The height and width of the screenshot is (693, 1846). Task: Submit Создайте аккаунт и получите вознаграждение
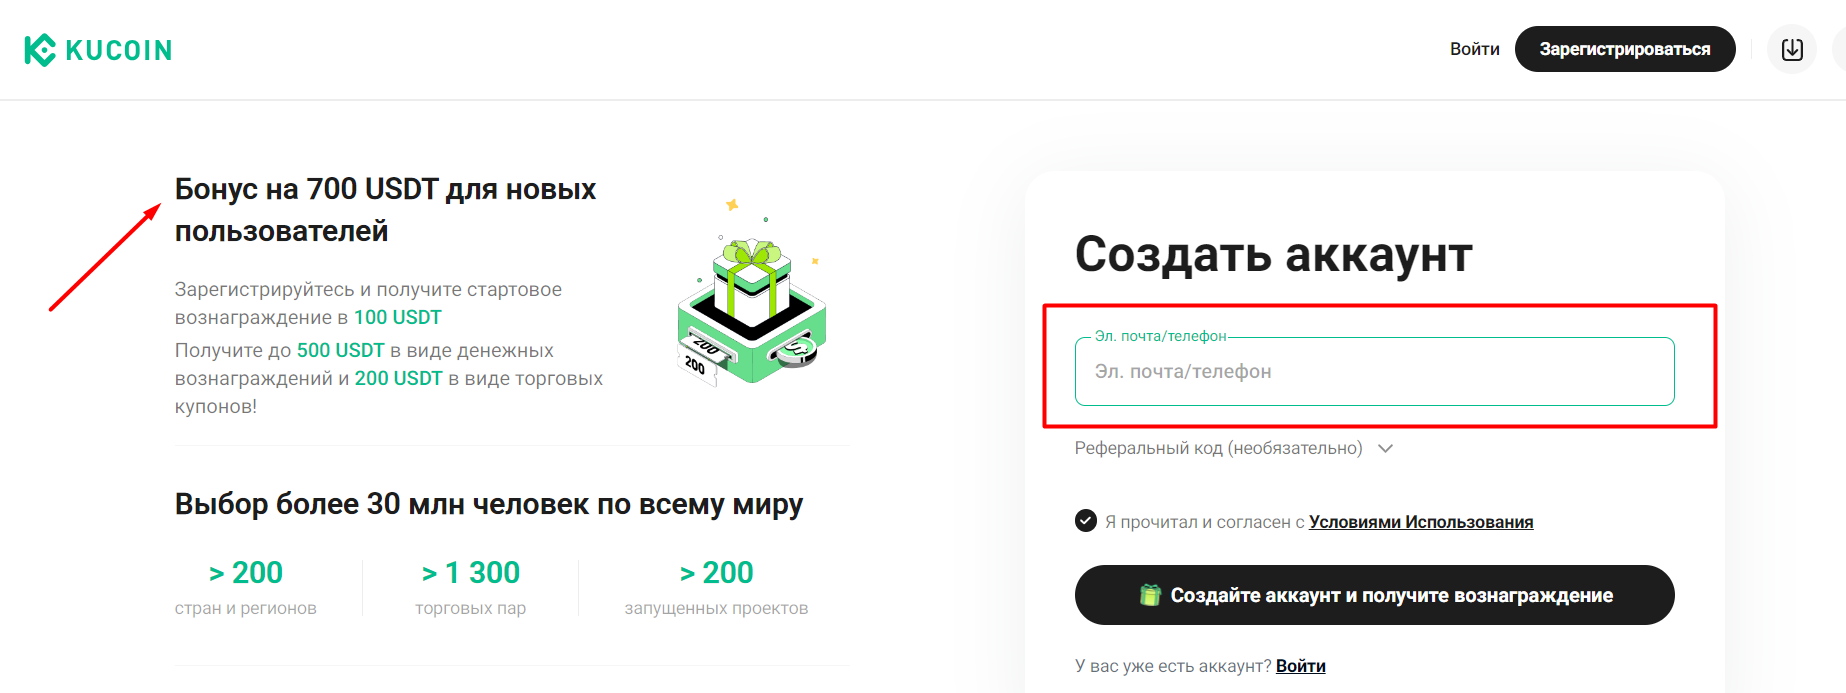[x=1375, y=595]
